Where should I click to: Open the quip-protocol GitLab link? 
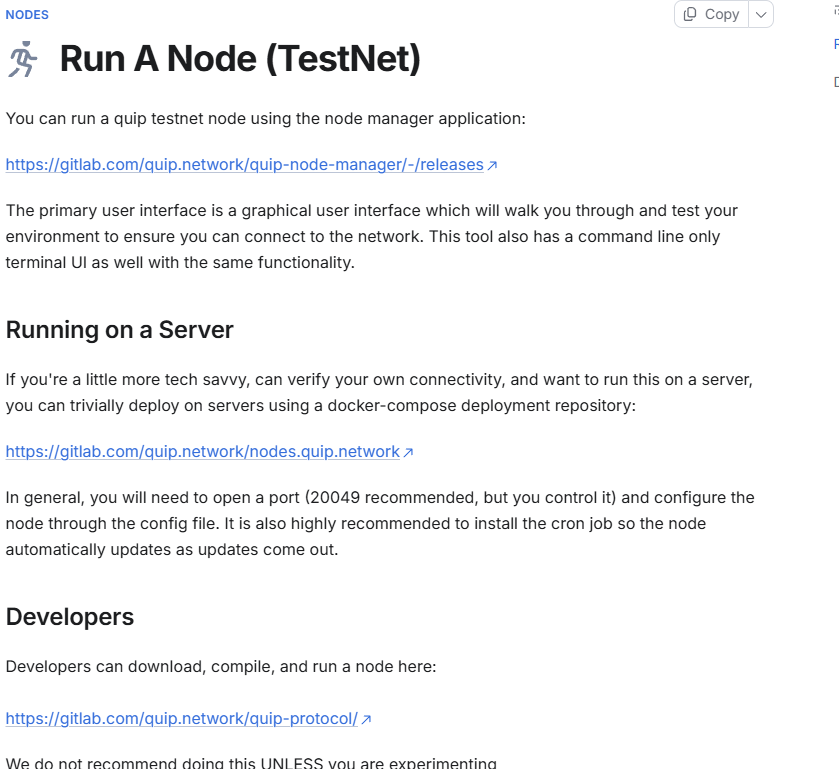[x=182, y=719]
